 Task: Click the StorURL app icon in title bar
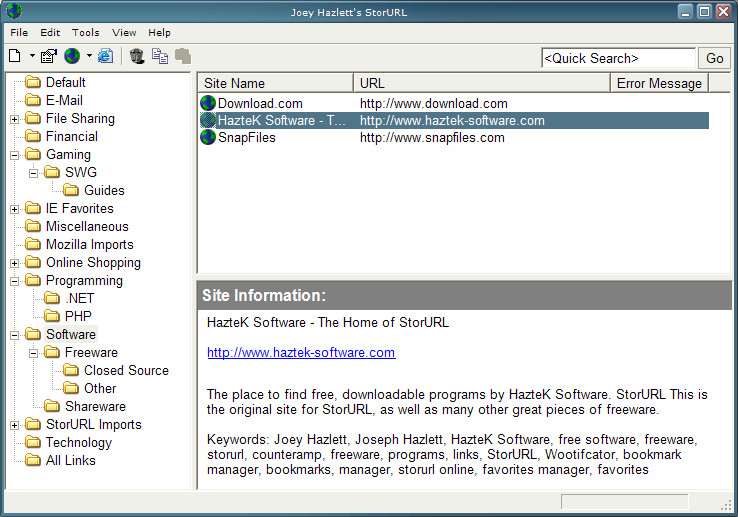tap(14, 10)
